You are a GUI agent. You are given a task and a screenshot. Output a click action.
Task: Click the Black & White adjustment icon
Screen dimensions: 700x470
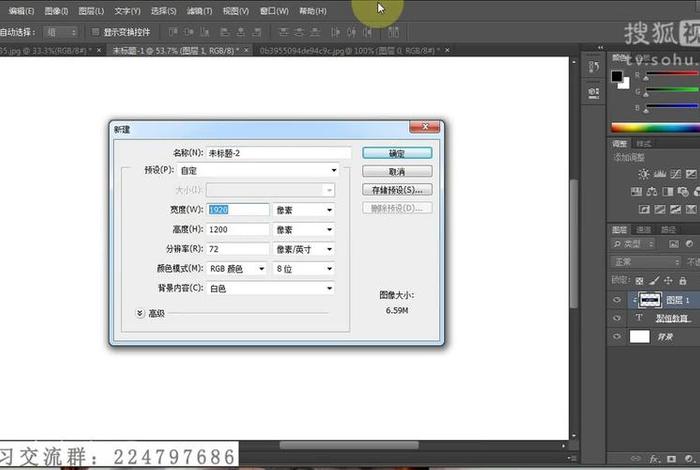(x=668, y=192)
